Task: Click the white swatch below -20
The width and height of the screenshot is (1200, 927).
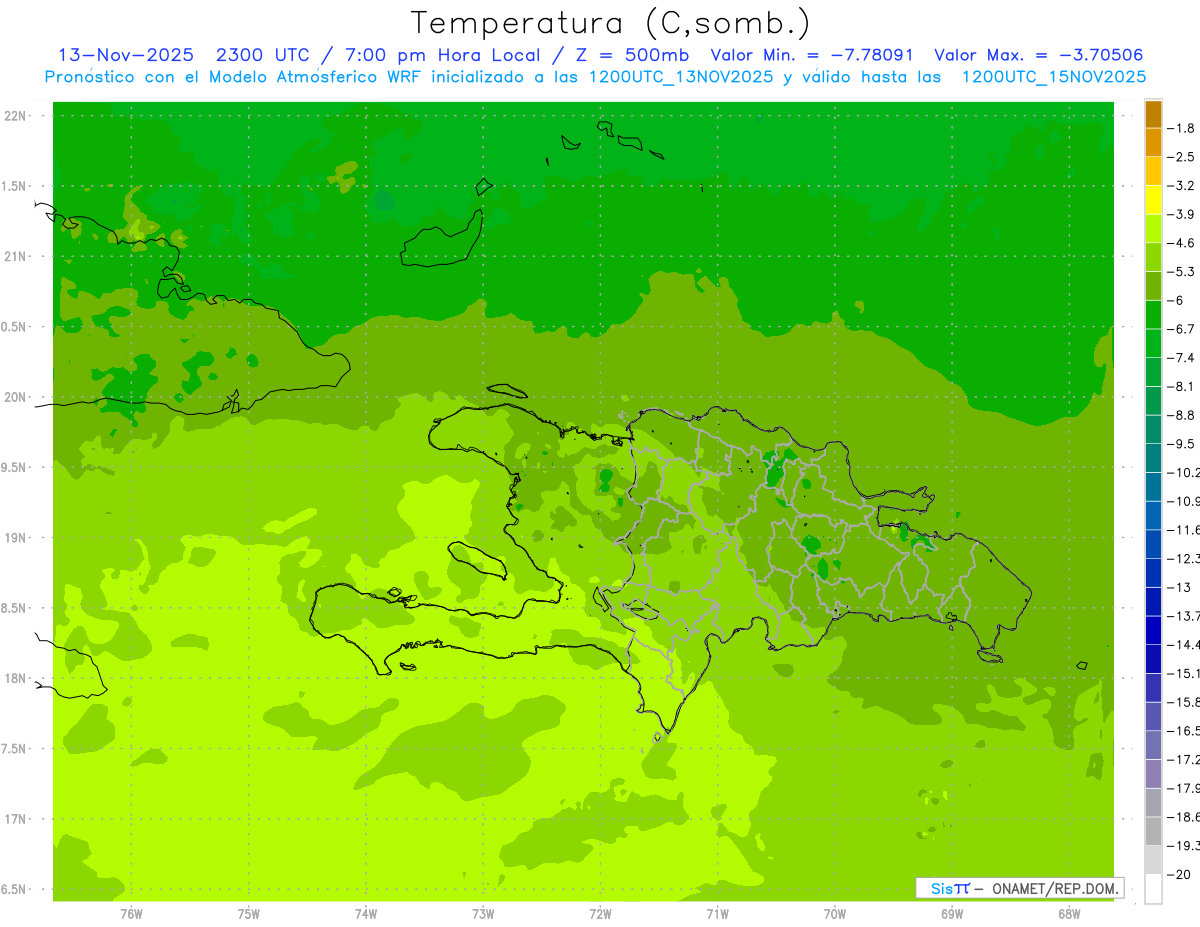Action: tap(1153, 889)
